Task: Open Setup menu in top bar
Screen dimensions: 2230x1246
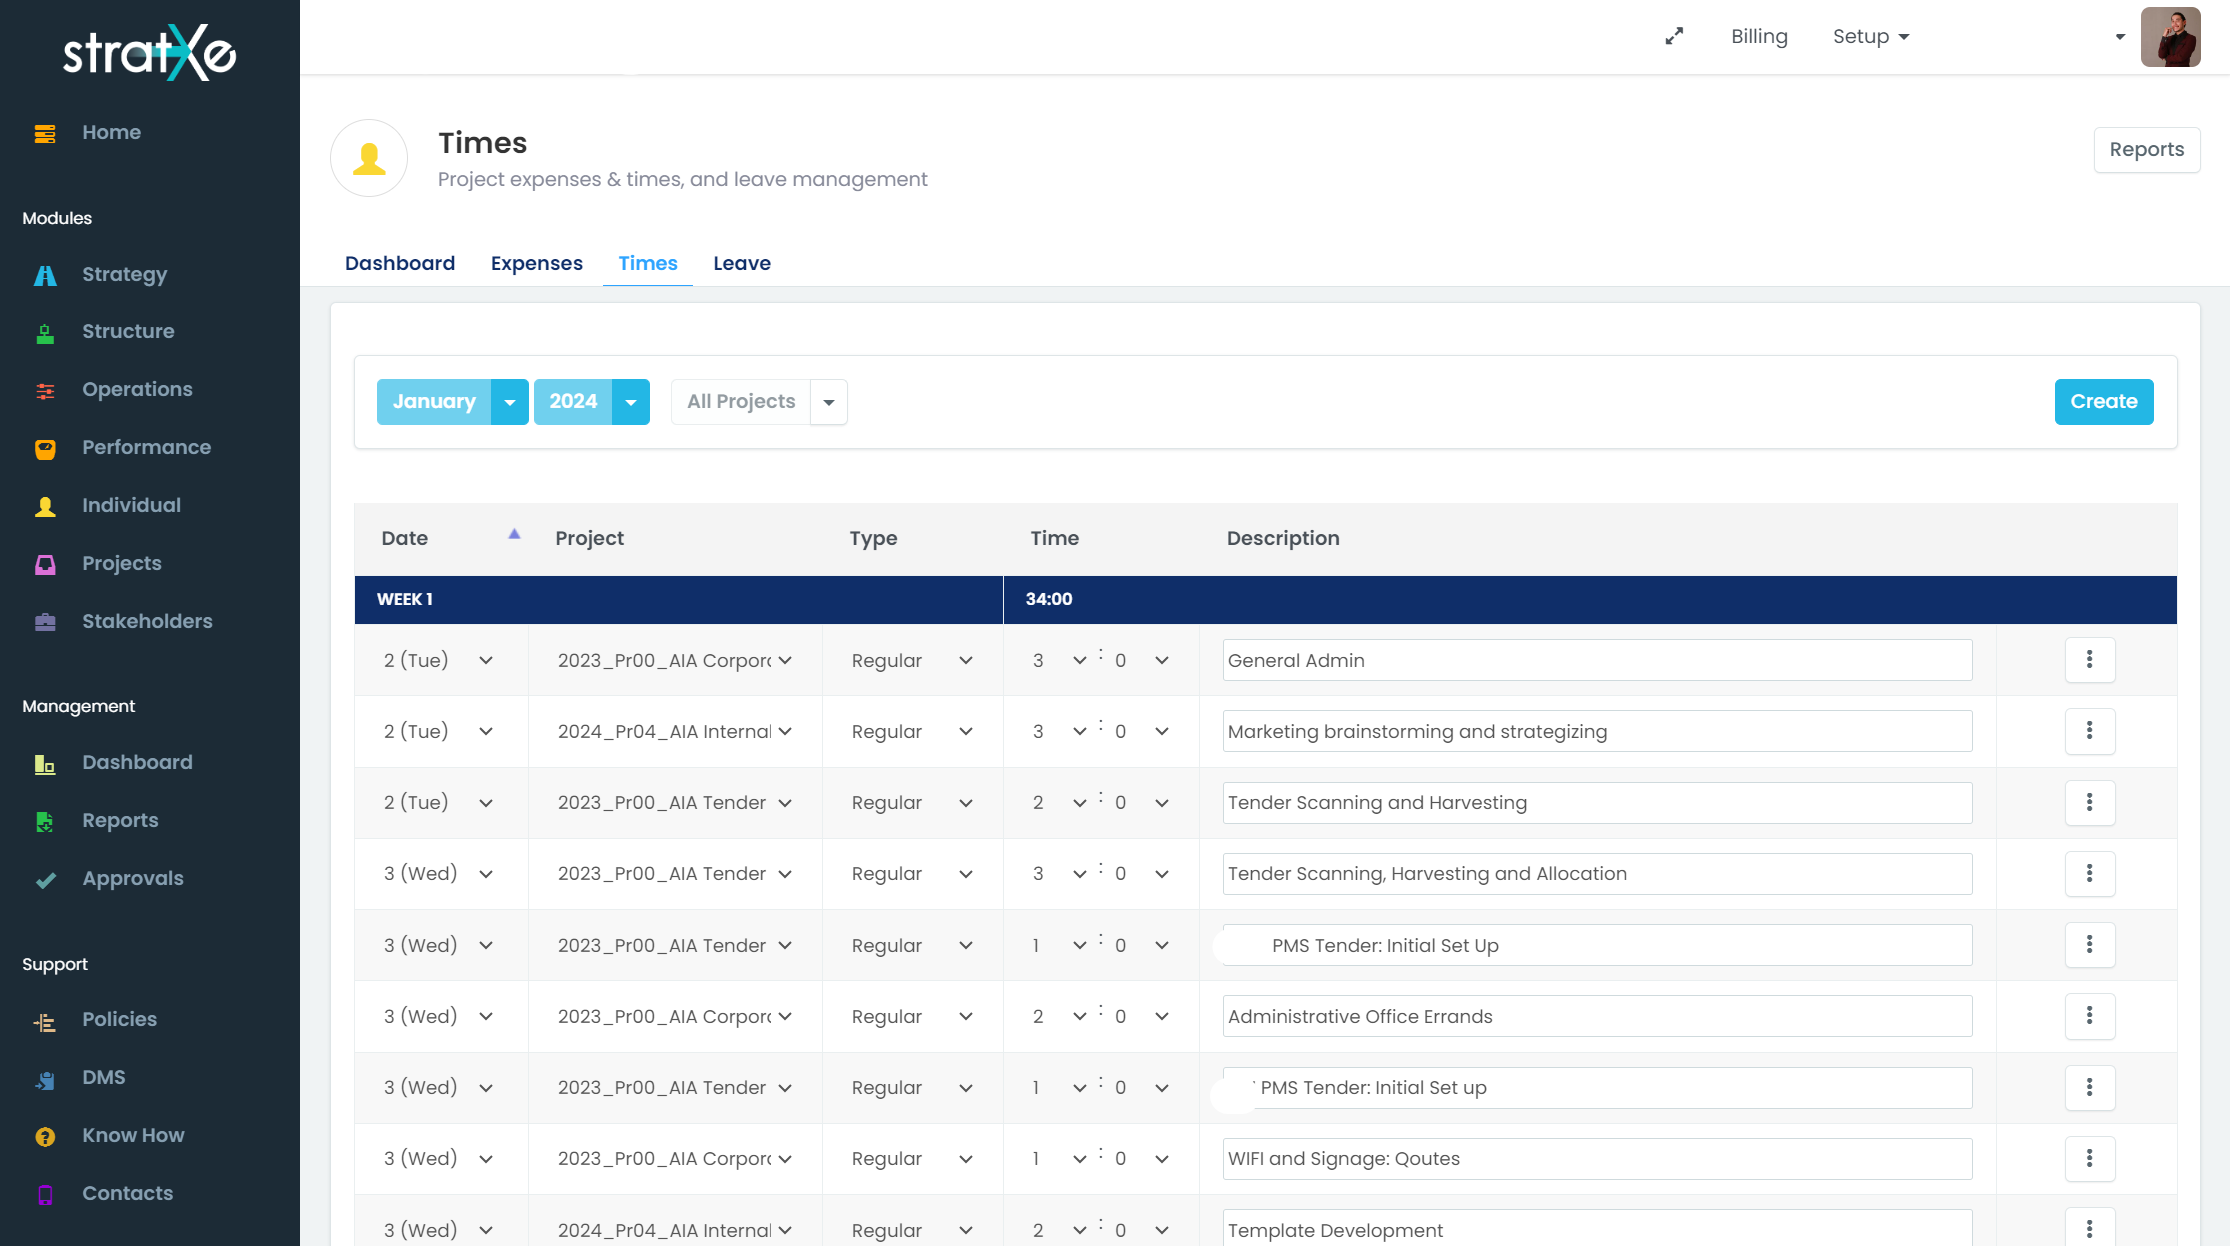Action: [x=1870, y=37]
